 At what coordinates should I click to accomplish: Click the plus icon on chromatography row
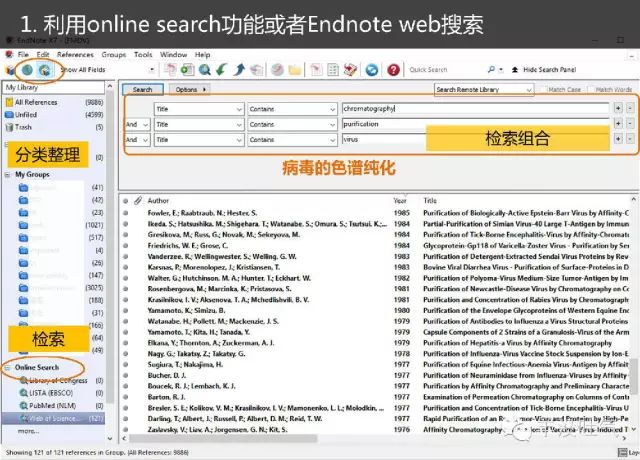(618, 108)
